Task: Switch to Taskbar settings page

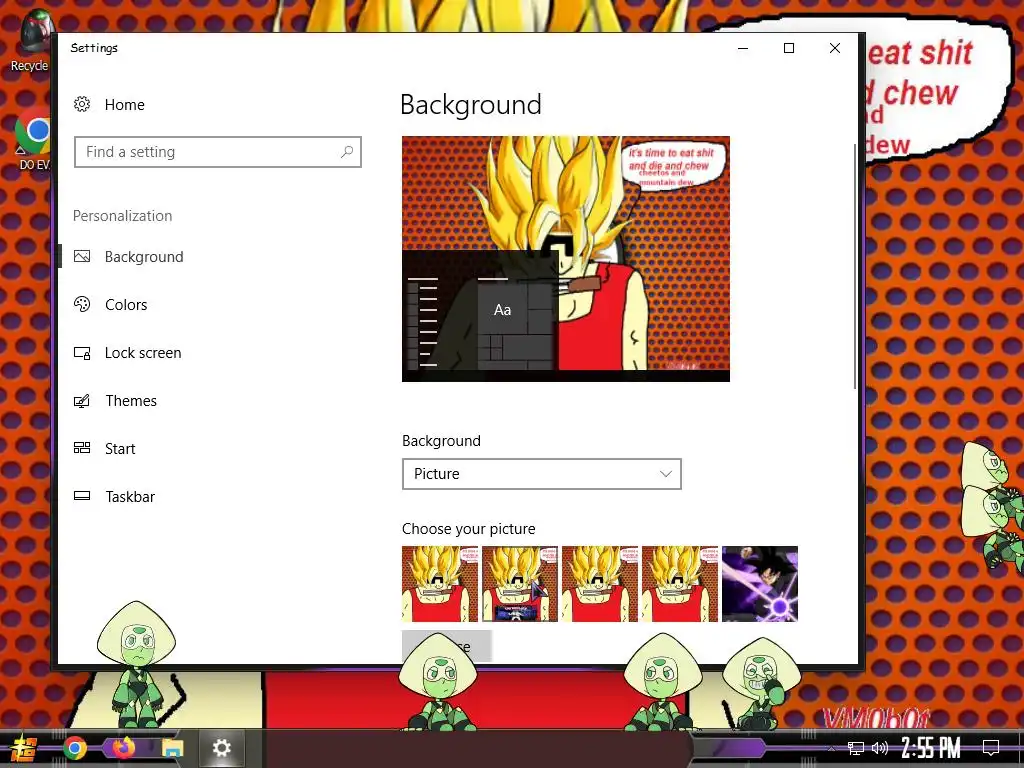Action: pyautogui.click(x=130, y=496)
